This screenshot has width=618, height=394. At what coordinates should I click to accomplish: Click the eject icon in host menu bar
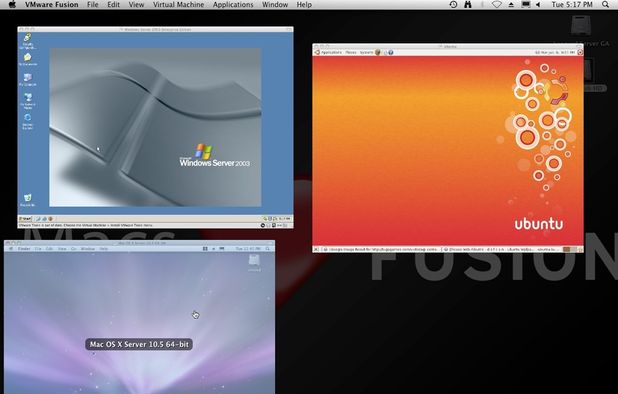pyautogui.click(x=511, y=5)
